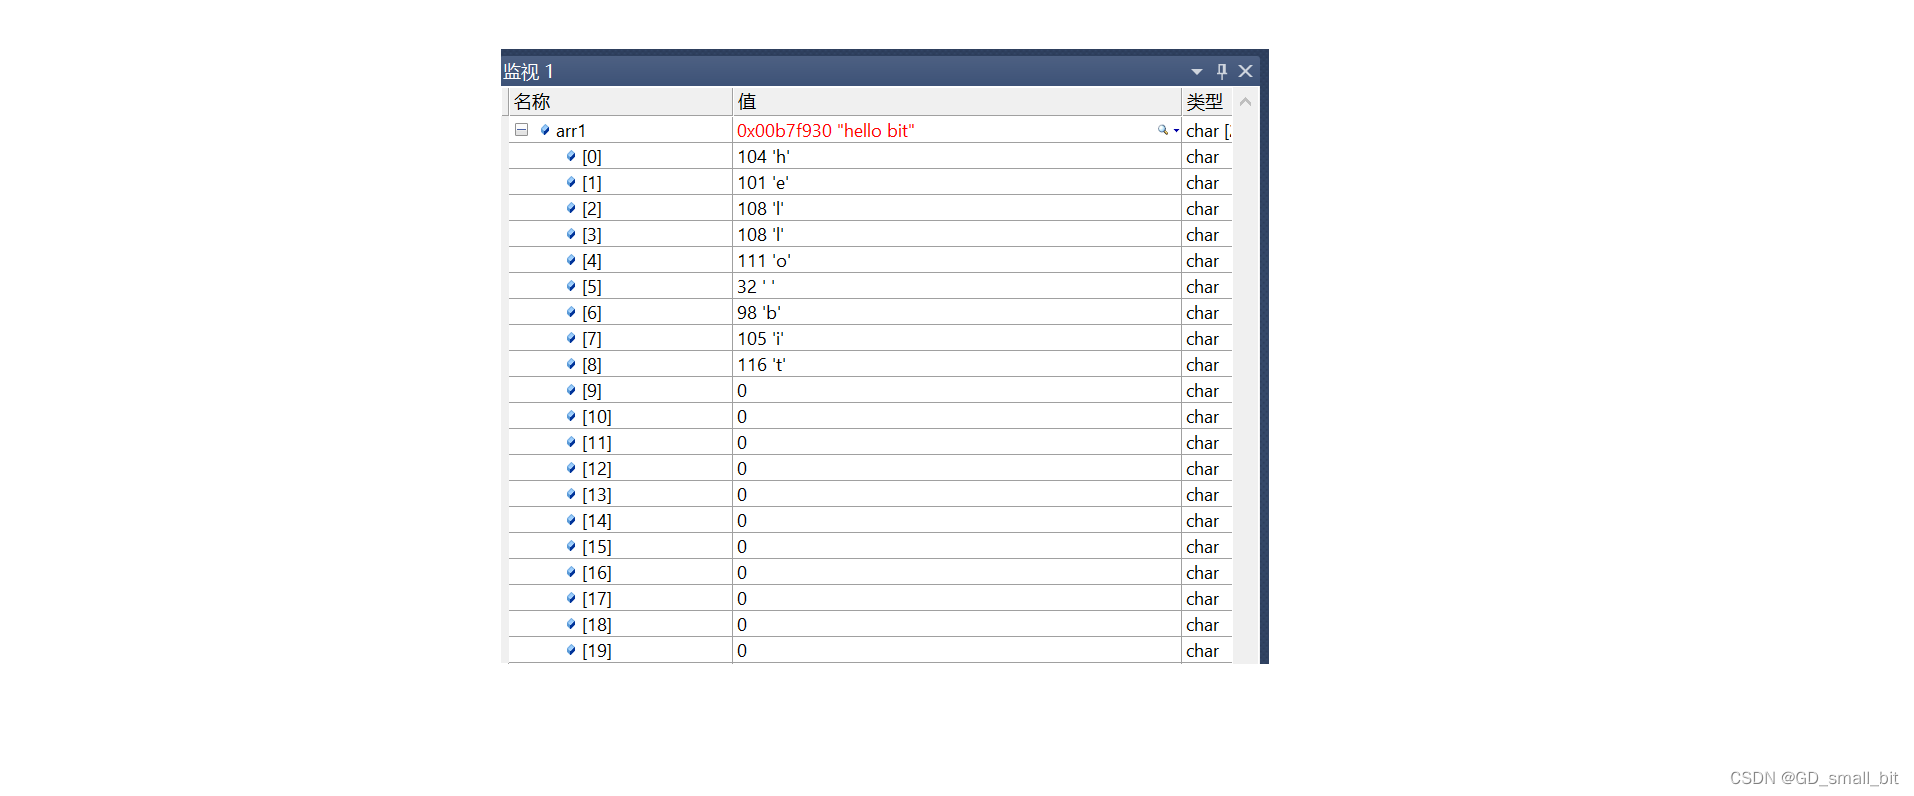
Task: Click the variable icon beside [5]
Action: (x=571, y=286)
